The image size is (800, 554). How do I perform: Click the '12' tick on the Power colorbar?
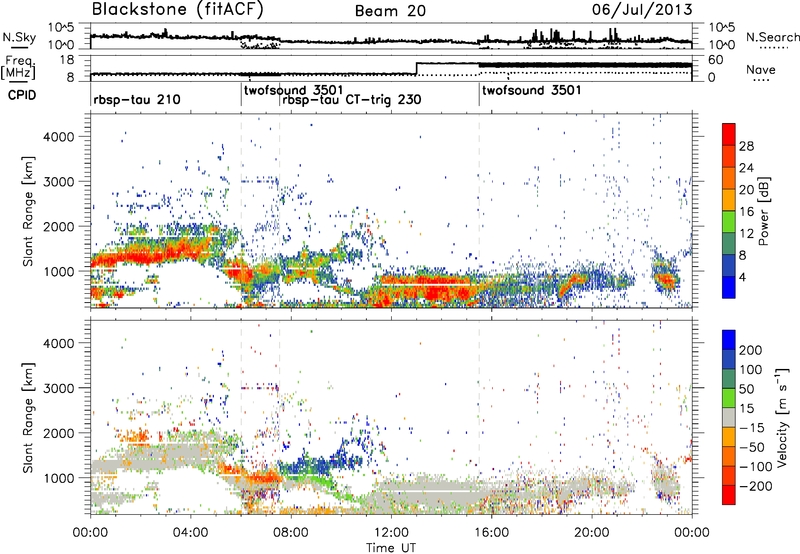(x=746, y=234)
